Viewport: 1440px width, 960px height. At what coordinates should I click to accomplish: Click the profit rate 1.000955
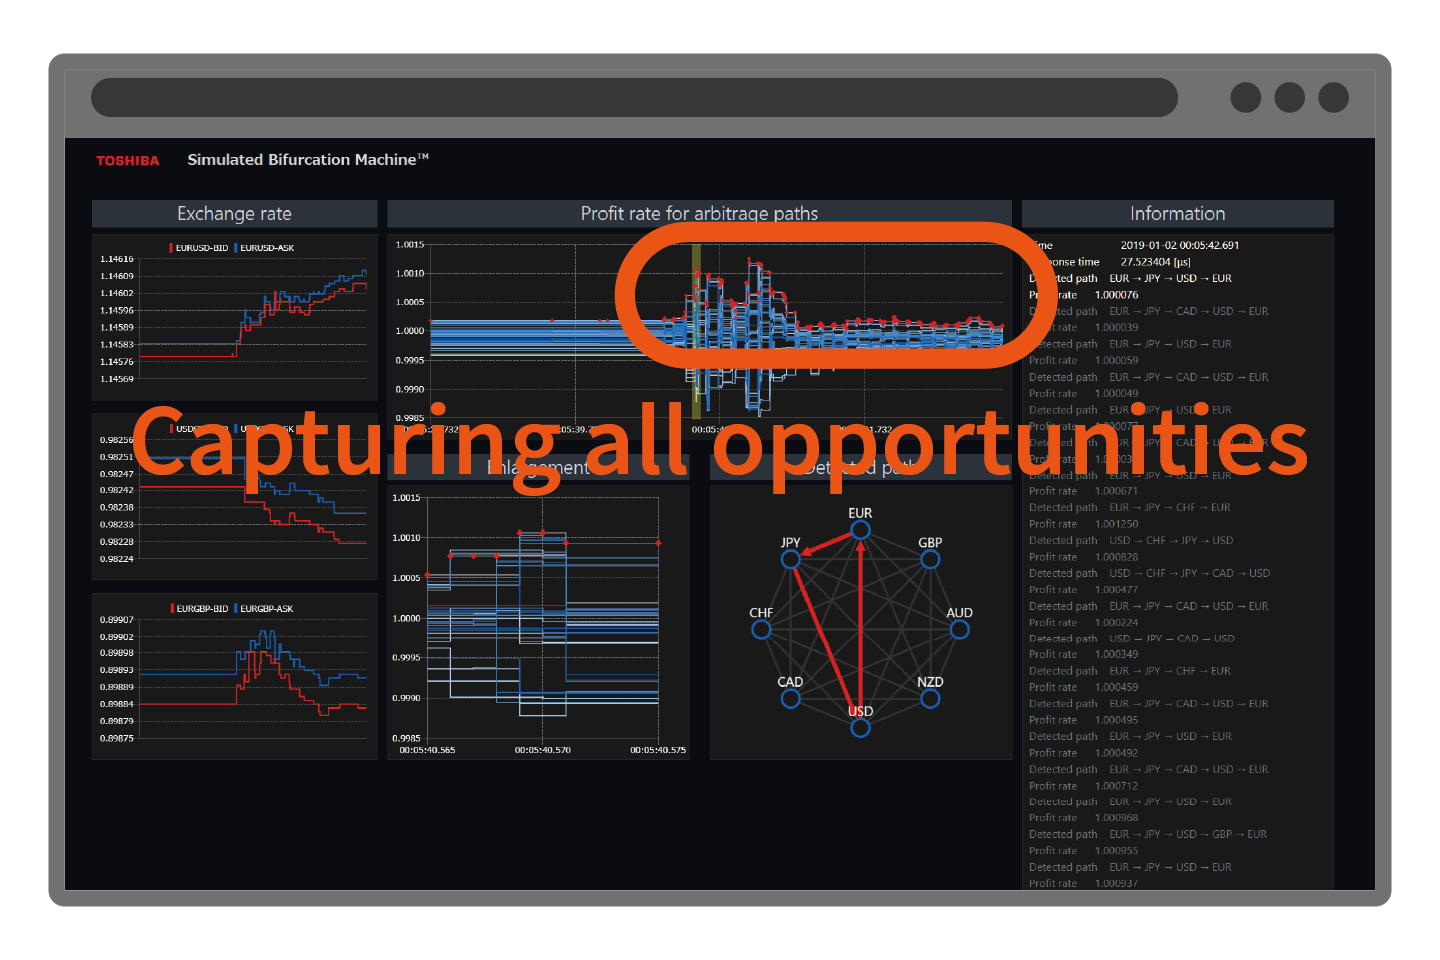pyautogui.click(x=1116, y=851)
